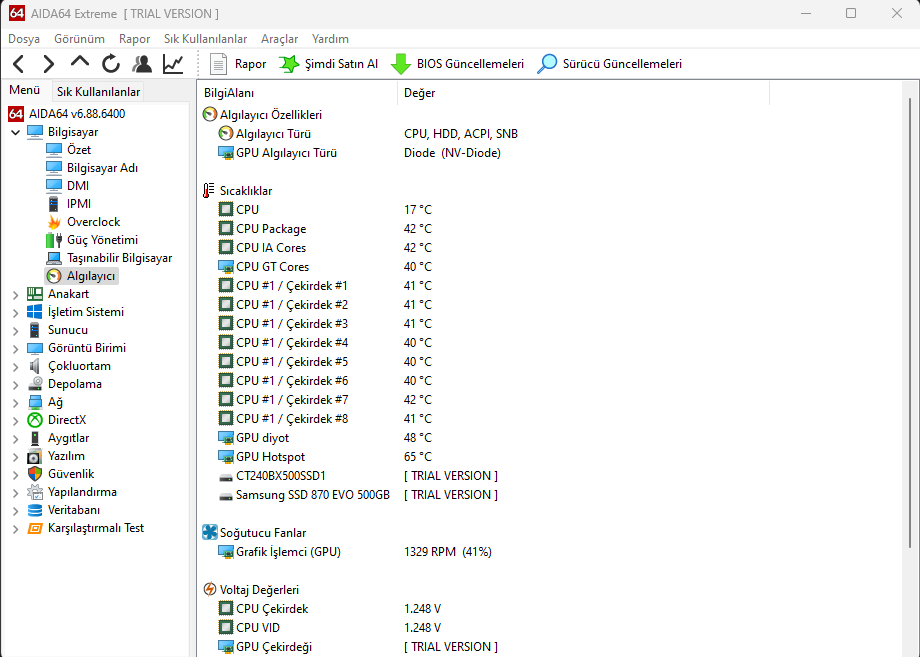Open the Yardım menu
Screen dimensions: 920x657
pos(330,39)
